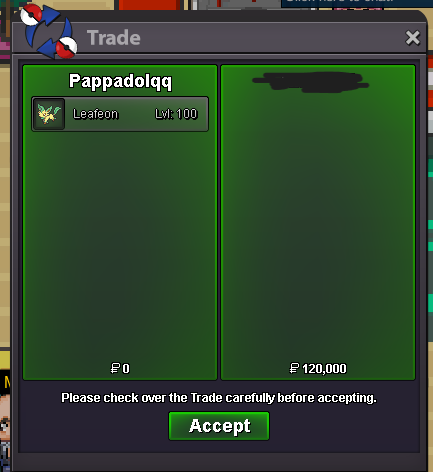Click the Lvl: 100 label
Image resolution: width=433 pixels, height=472 pixels.
(176, 114)
